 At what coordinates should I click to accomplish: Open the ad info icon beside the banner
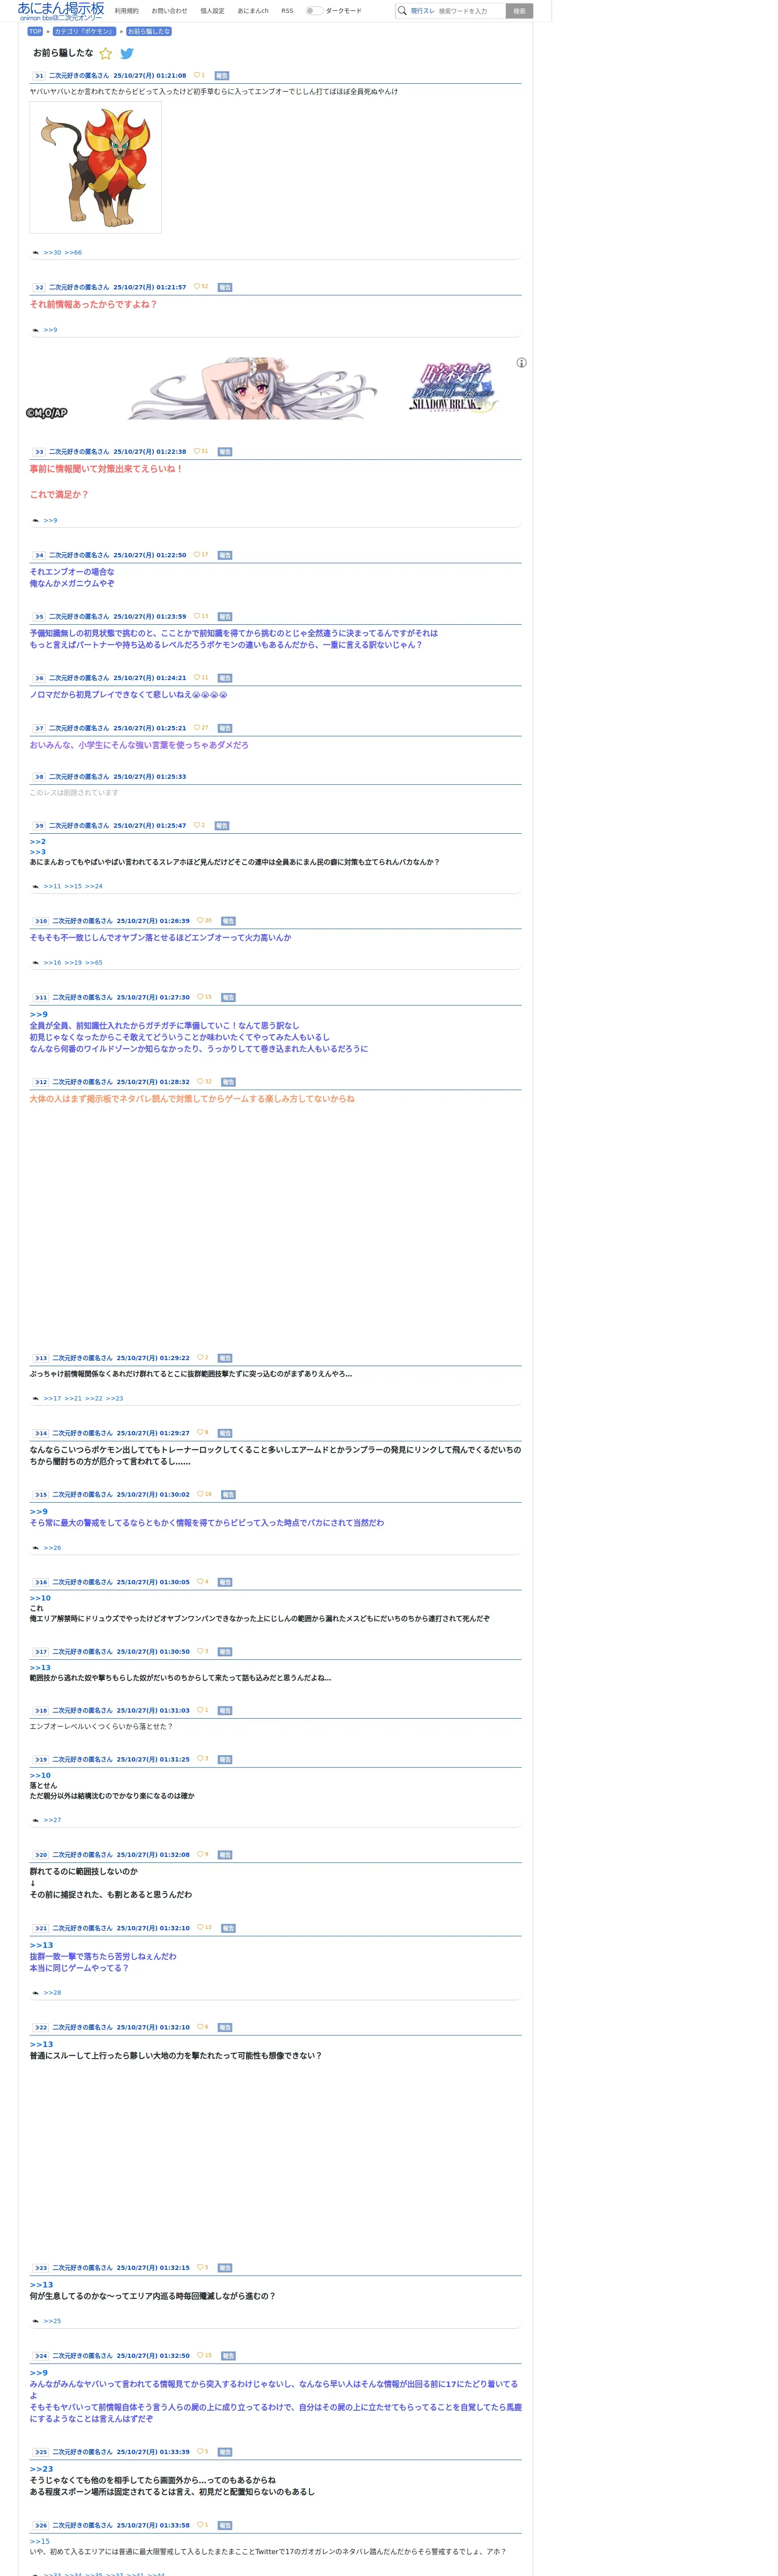[x=521, y=363]
